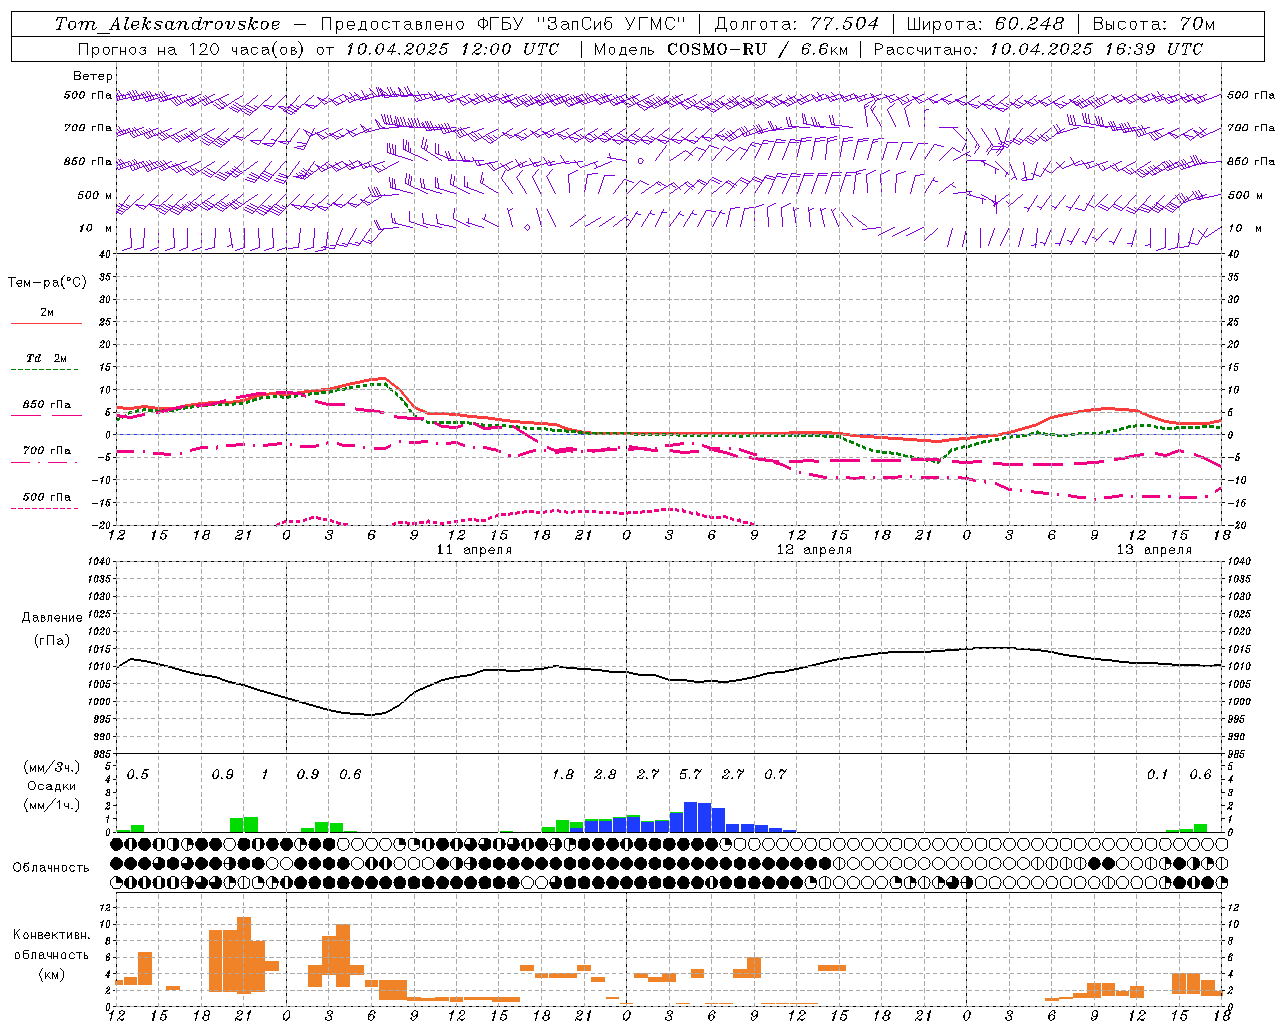This screenshot has width=1280, height=1024.
Task: Click the Облачность cloud cover label
Action: (x=51, y=868)
